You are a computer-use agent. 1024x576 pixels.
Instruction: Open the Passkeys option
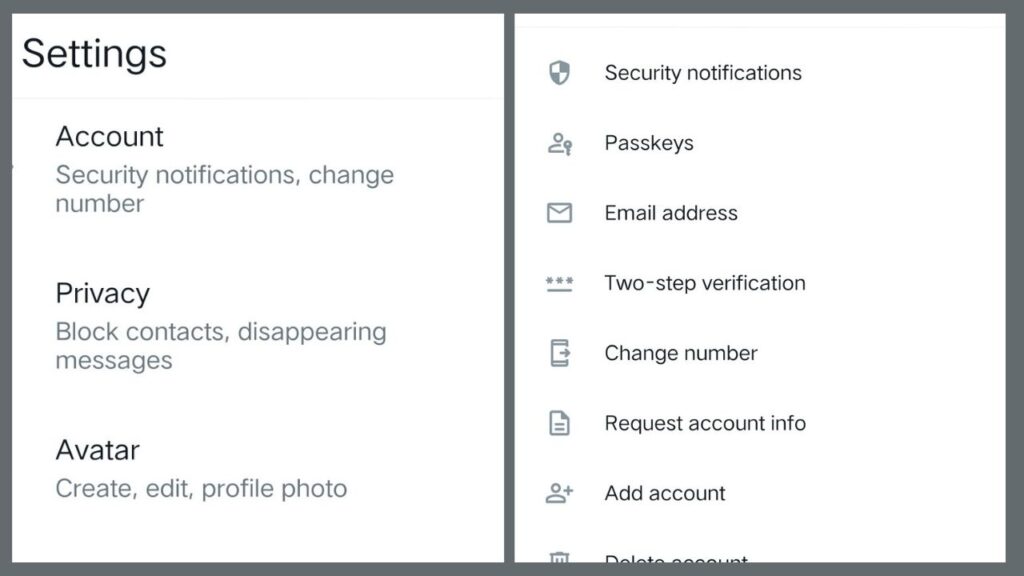click(649, 142)
